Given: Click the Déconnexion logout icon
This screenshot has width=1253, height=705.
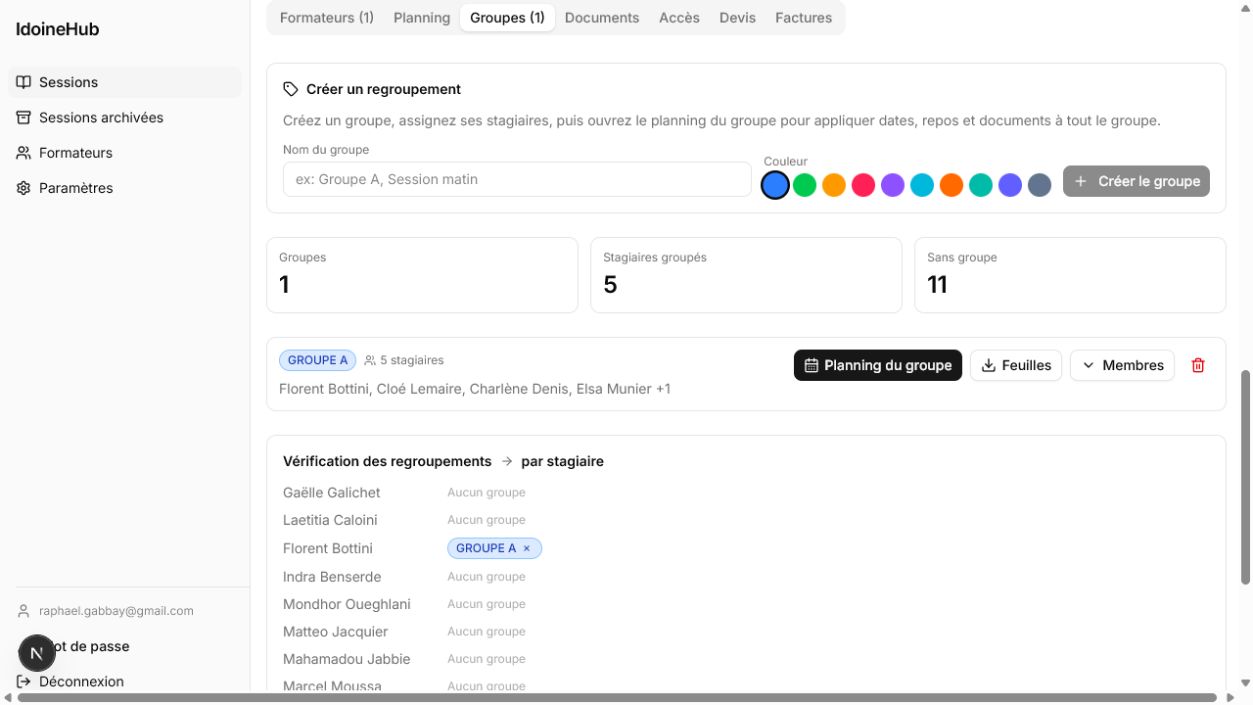Looking at the screenshot, I should click(x=24, y=682).
